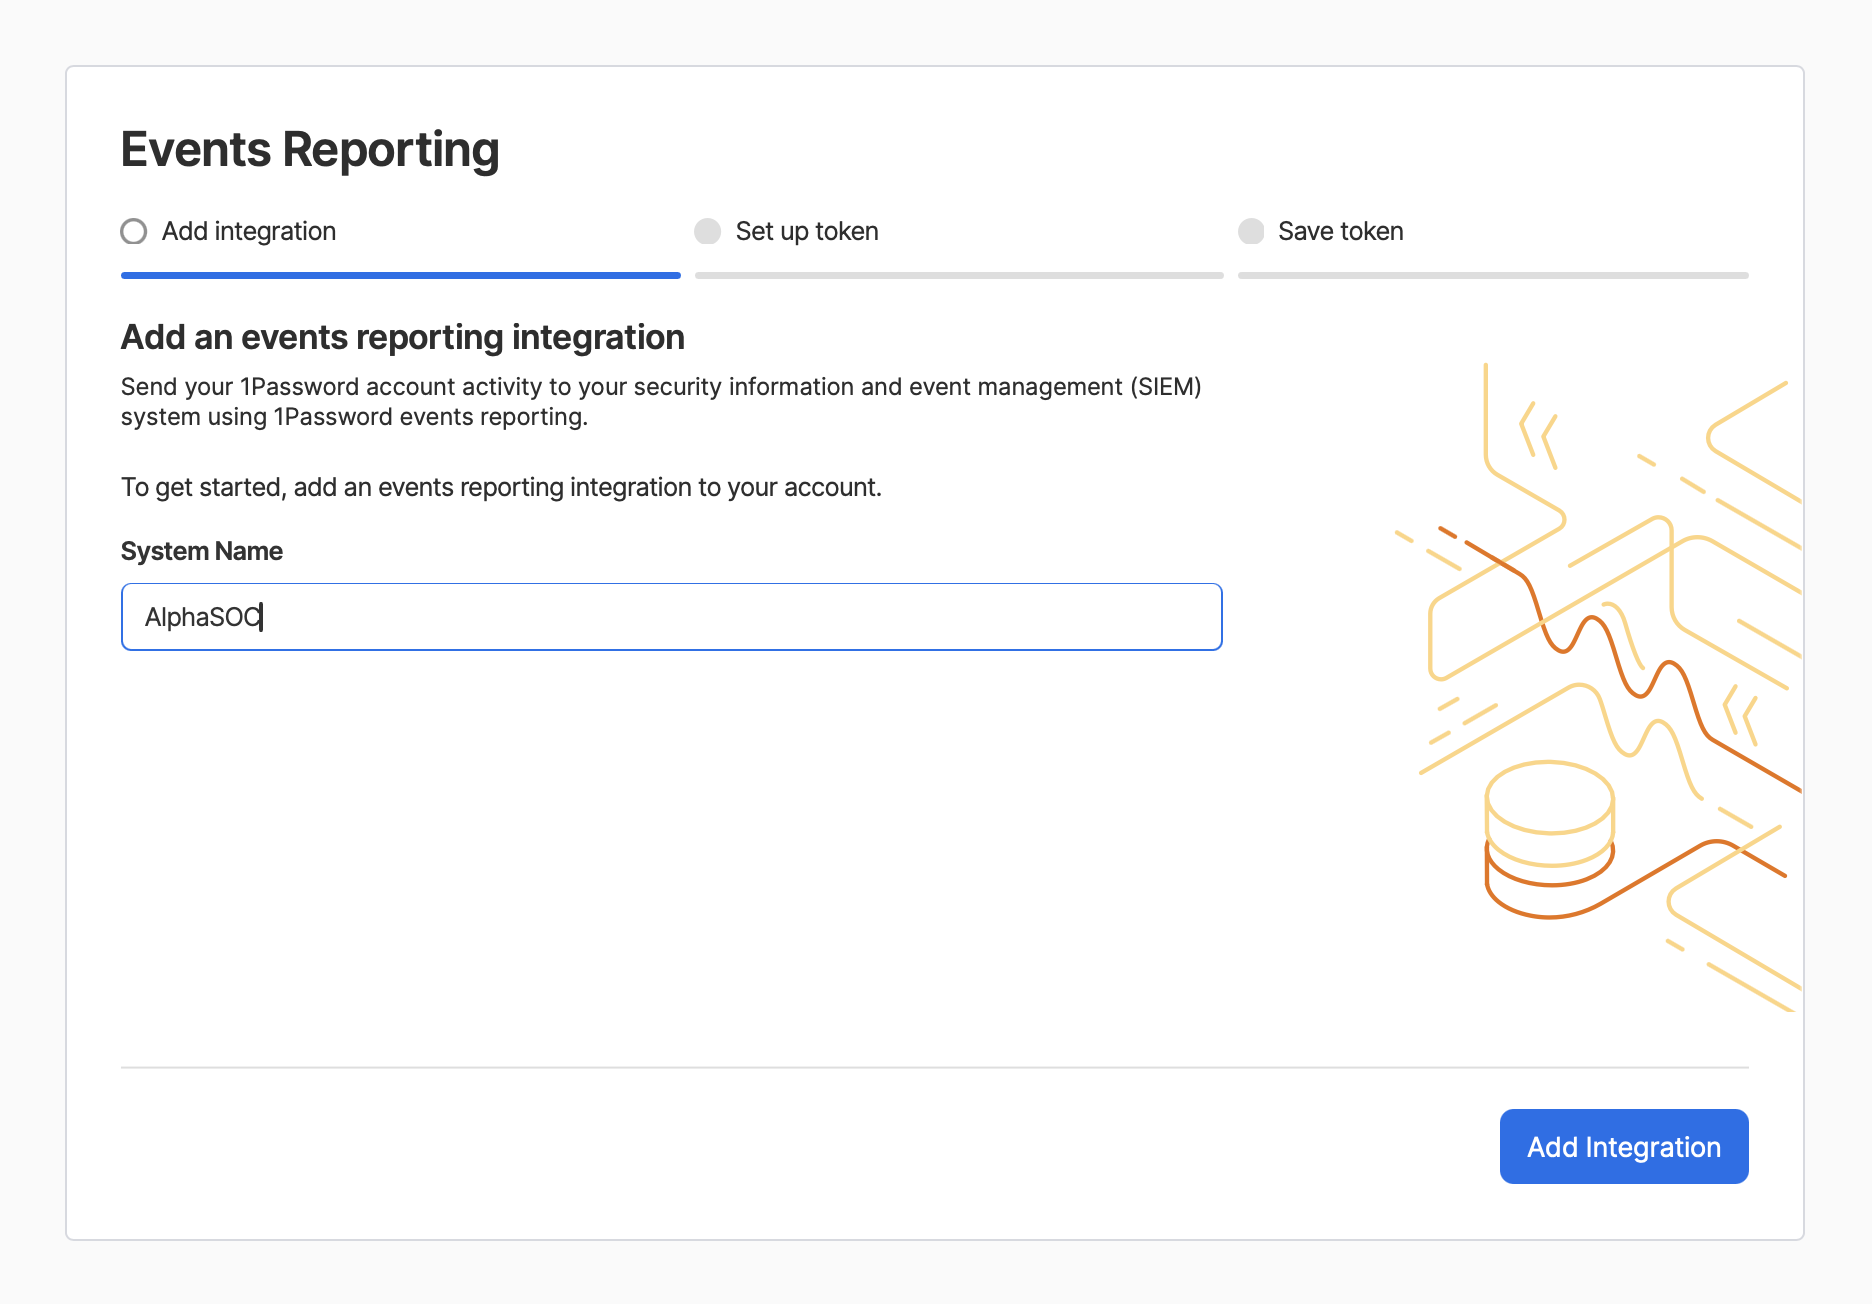1872x1304 pixels.
Task: Focus the System Name input field
Action: 672,617
